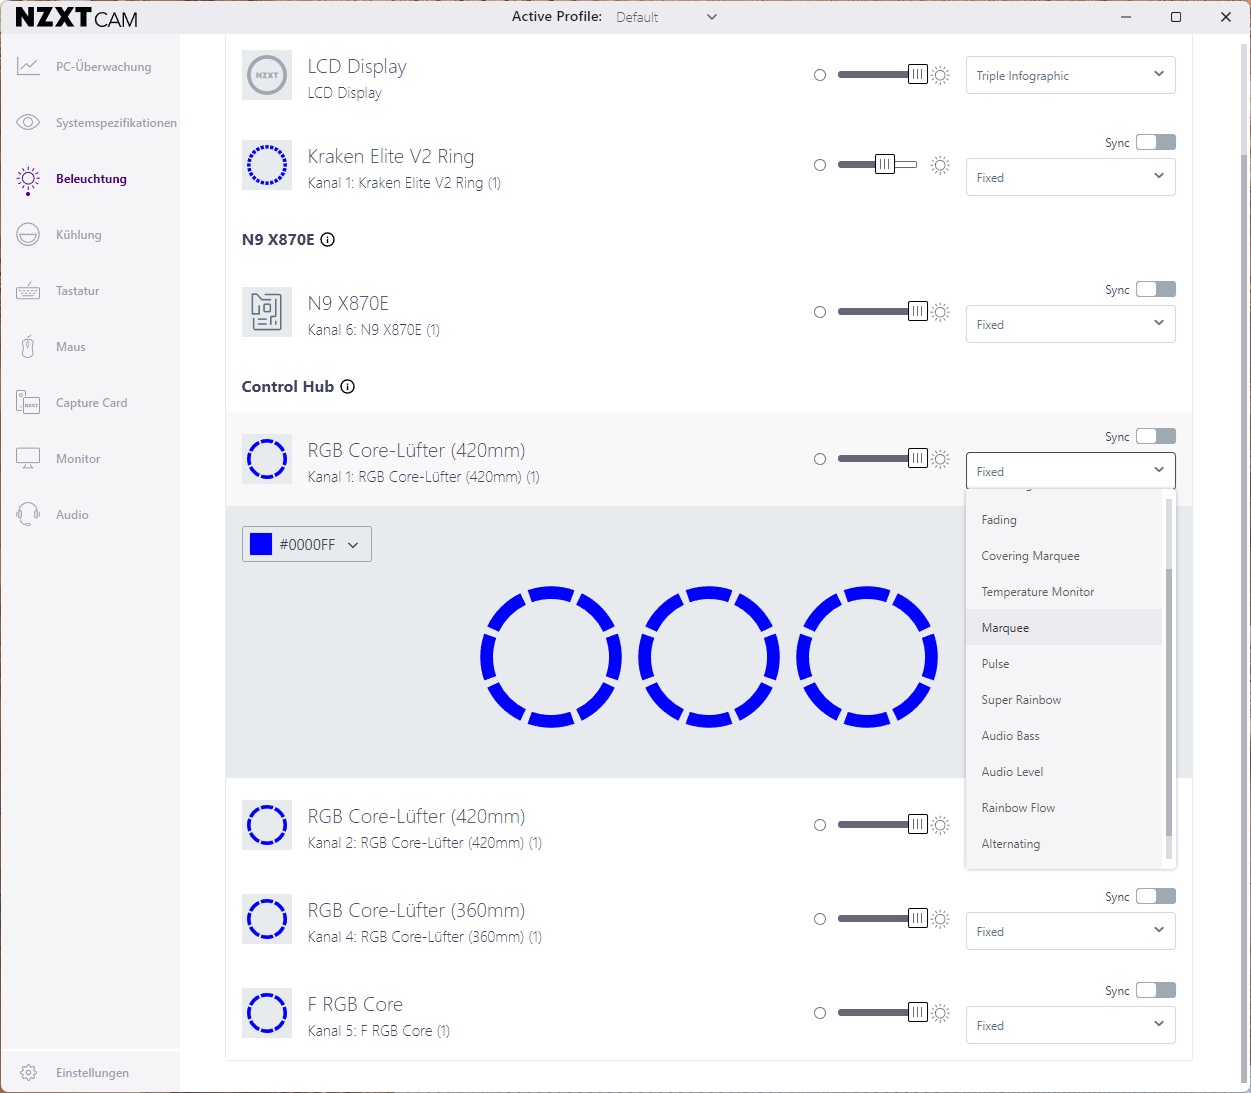Open the Kühlung page
Image resolution: width=1251 pixels, height=1093 pixels.
click(x=90, y=235)
